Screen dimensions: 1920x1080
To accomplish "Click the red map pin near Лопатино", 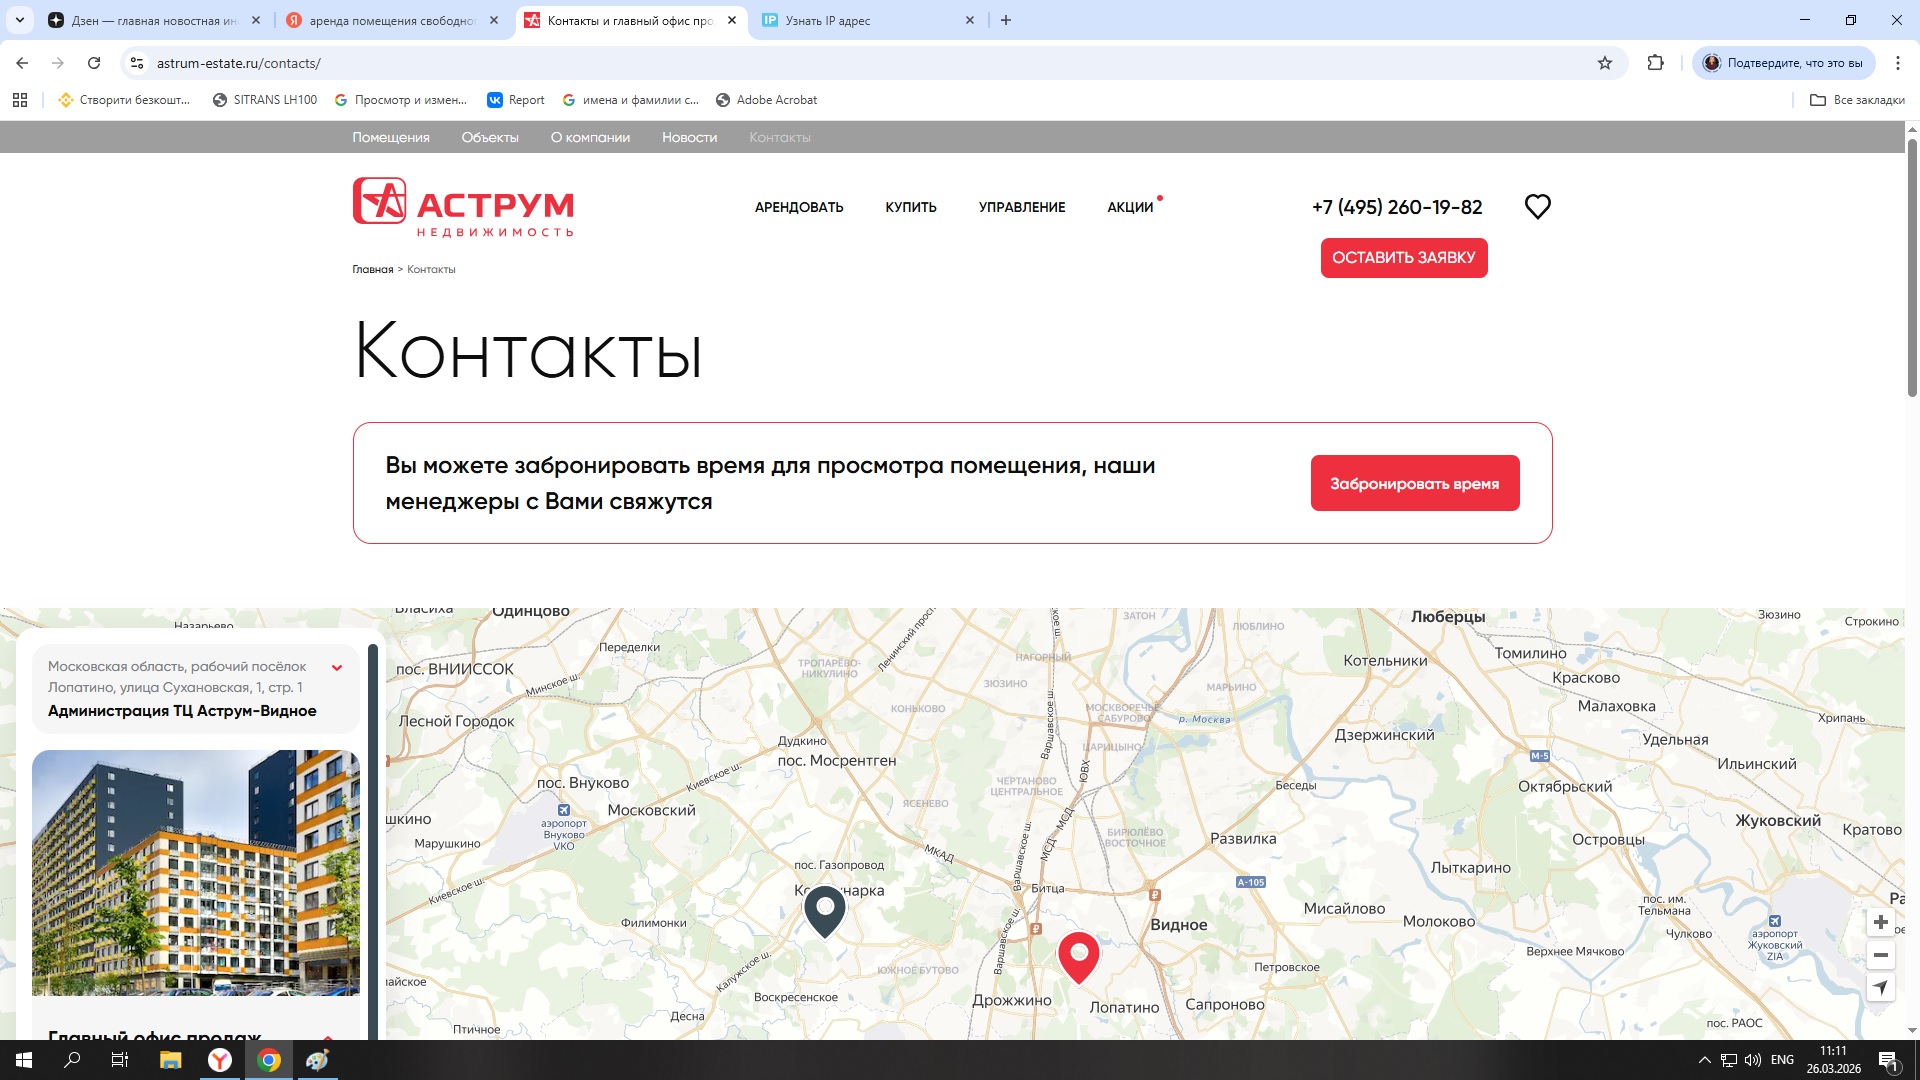I will (x=1078, y=955).
